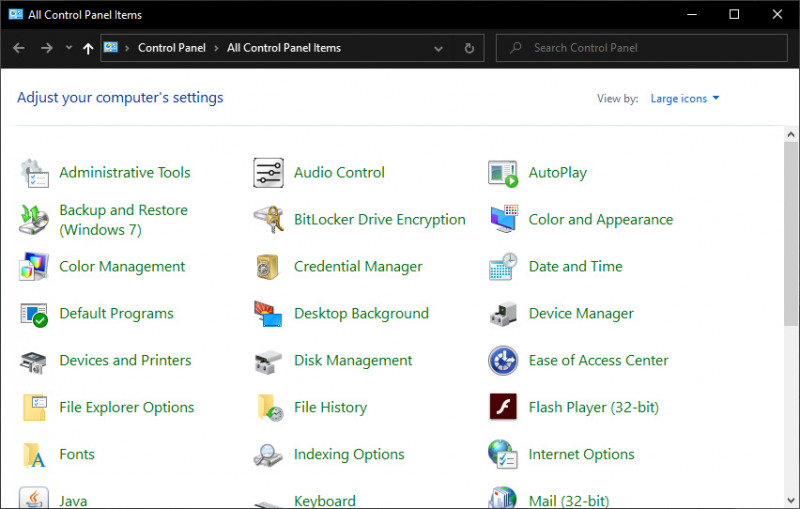
Task: Open the BitLocker Drive Encryption icon
Action: [268, 219]
